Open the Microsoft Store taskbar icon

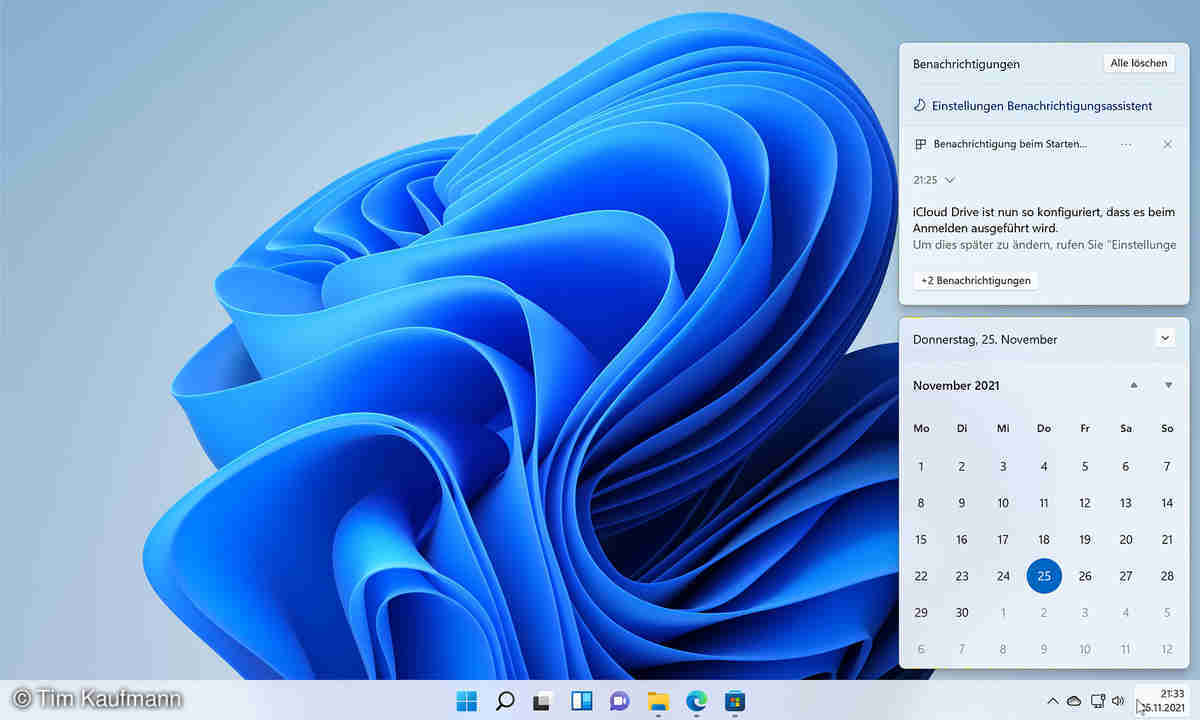pos(735,701)
